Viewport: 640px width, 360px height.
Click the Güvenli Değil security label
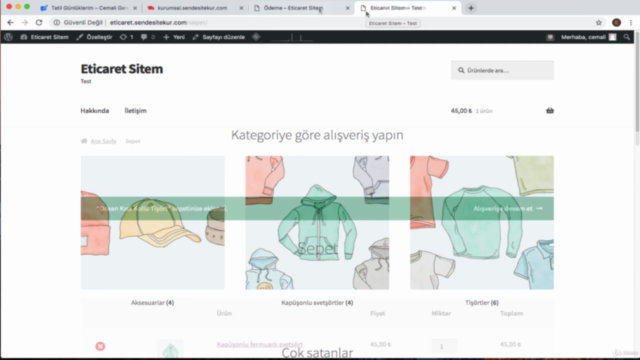(83, 22)
